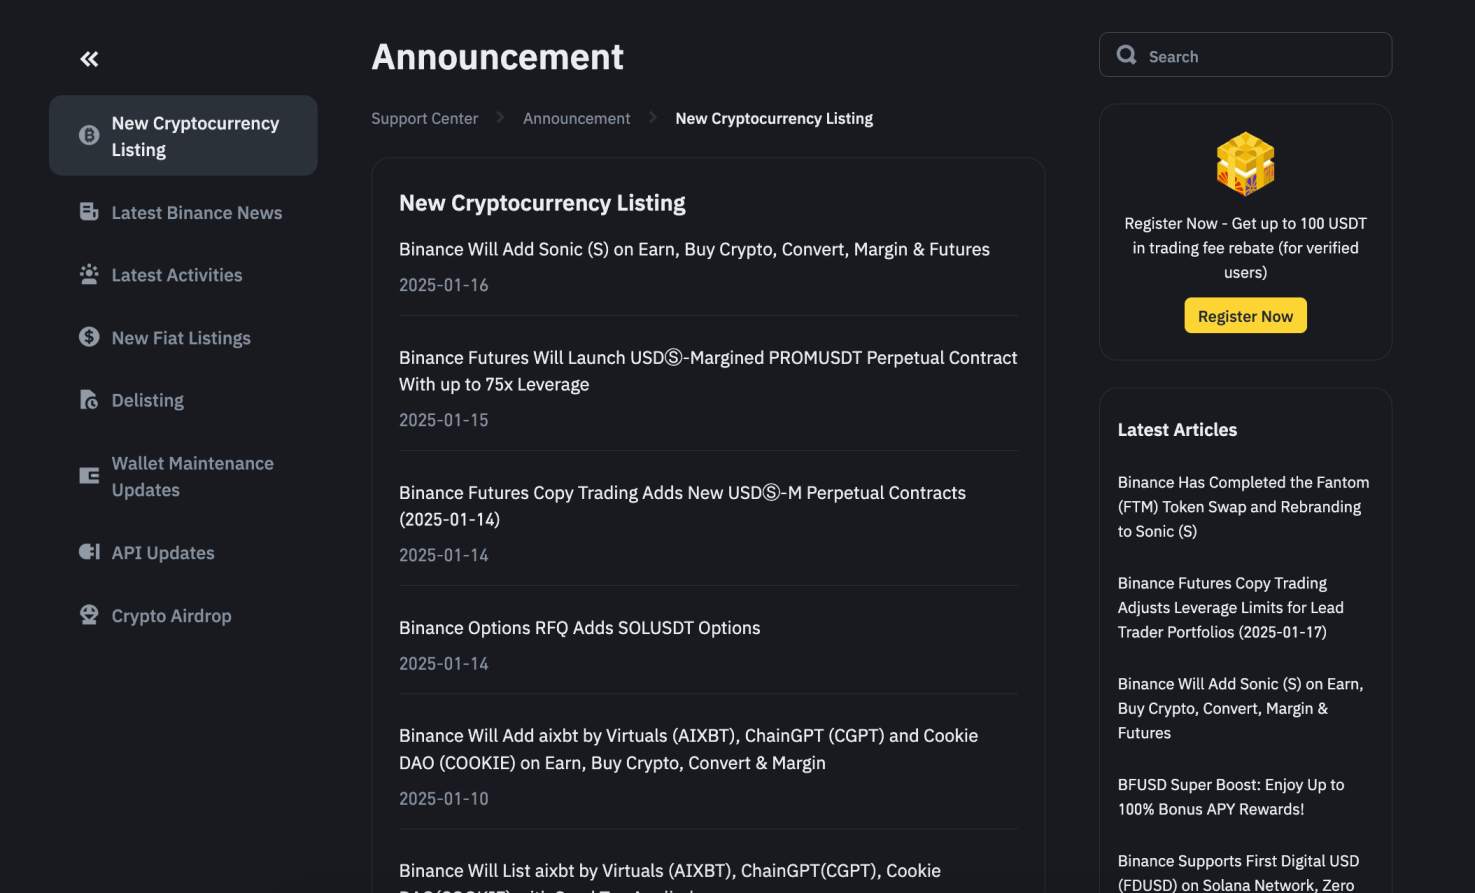Go to the Delisting category
The height and width of the screenshot is (893, 1475).
147,400
